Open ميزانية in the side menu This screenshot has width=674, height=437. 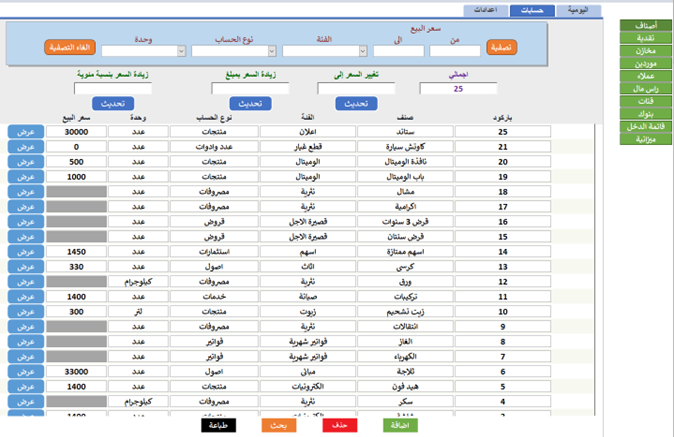coord(646,139)
